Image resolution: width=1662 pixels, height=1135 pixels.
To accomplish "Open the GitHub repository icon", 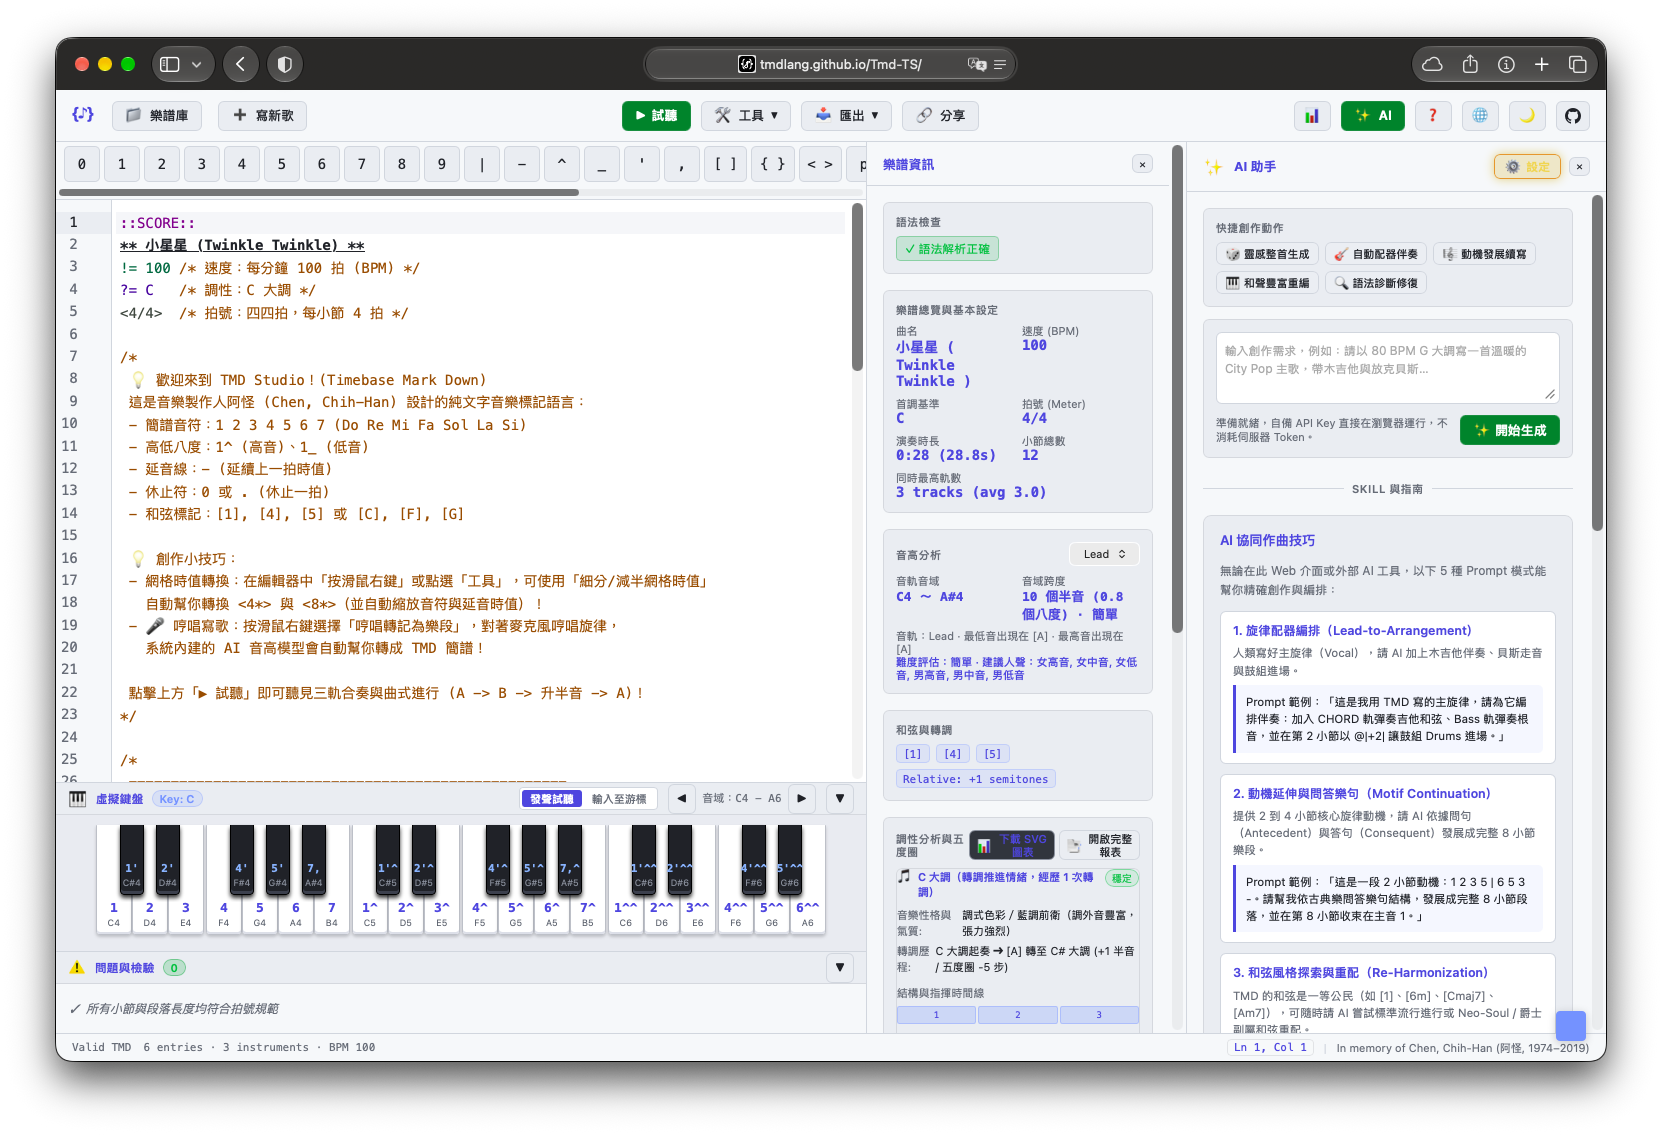I will pos(1573,116).
